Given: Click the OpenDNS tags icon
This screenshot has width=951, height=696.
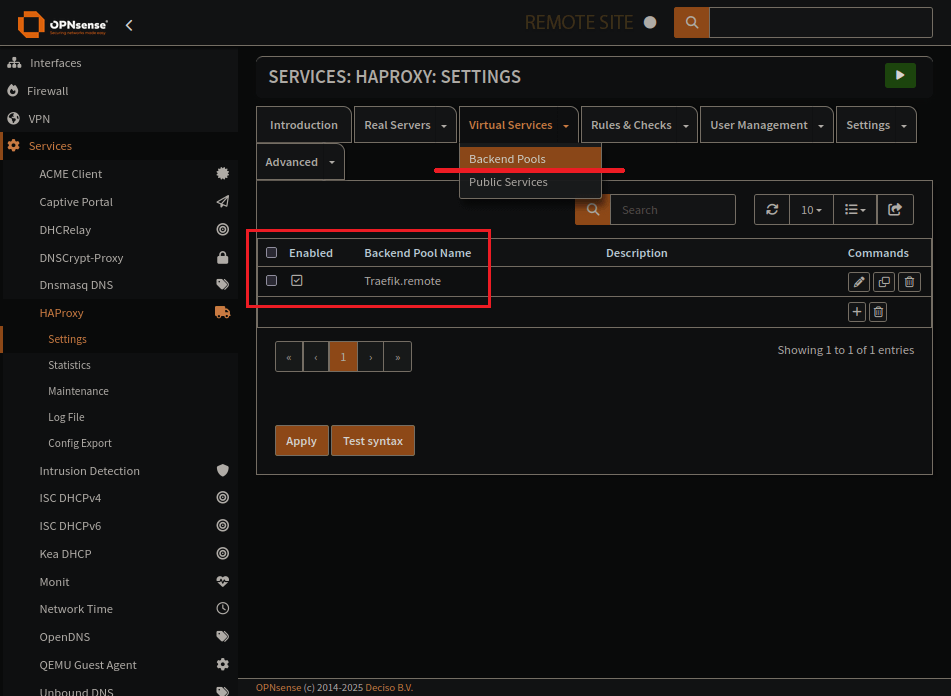Looking at the screenshot, I should 223,636.
